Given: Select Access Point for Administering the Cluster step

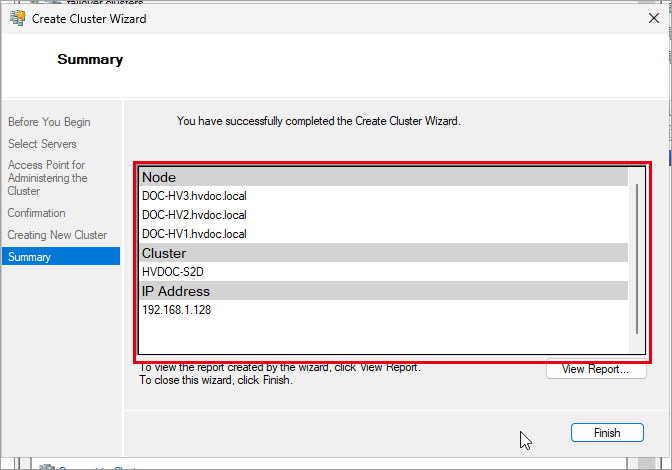Looking at the screenshot, I should [47, 178].
